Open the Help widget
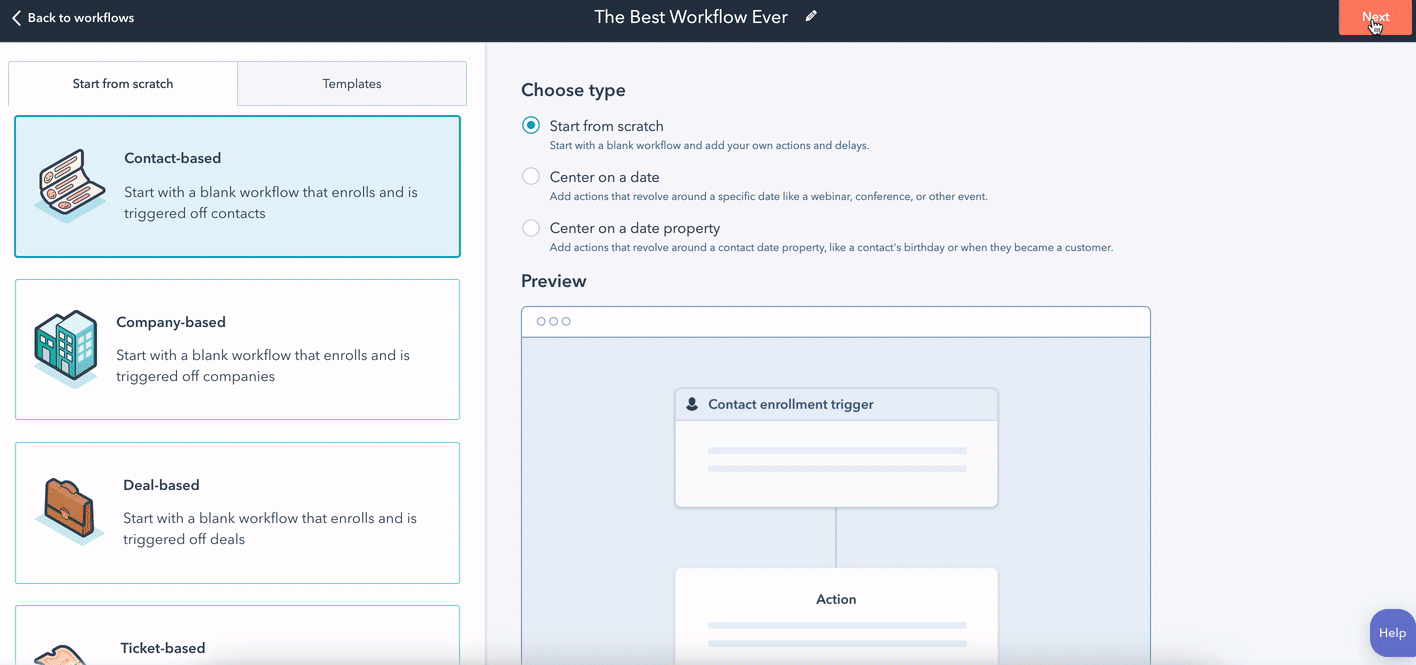 click(1392, 633)
